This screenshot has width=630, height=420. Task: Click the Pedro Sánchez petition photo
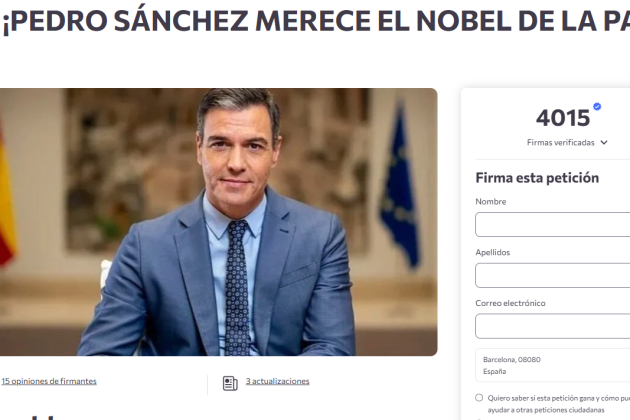click(219, 222)
